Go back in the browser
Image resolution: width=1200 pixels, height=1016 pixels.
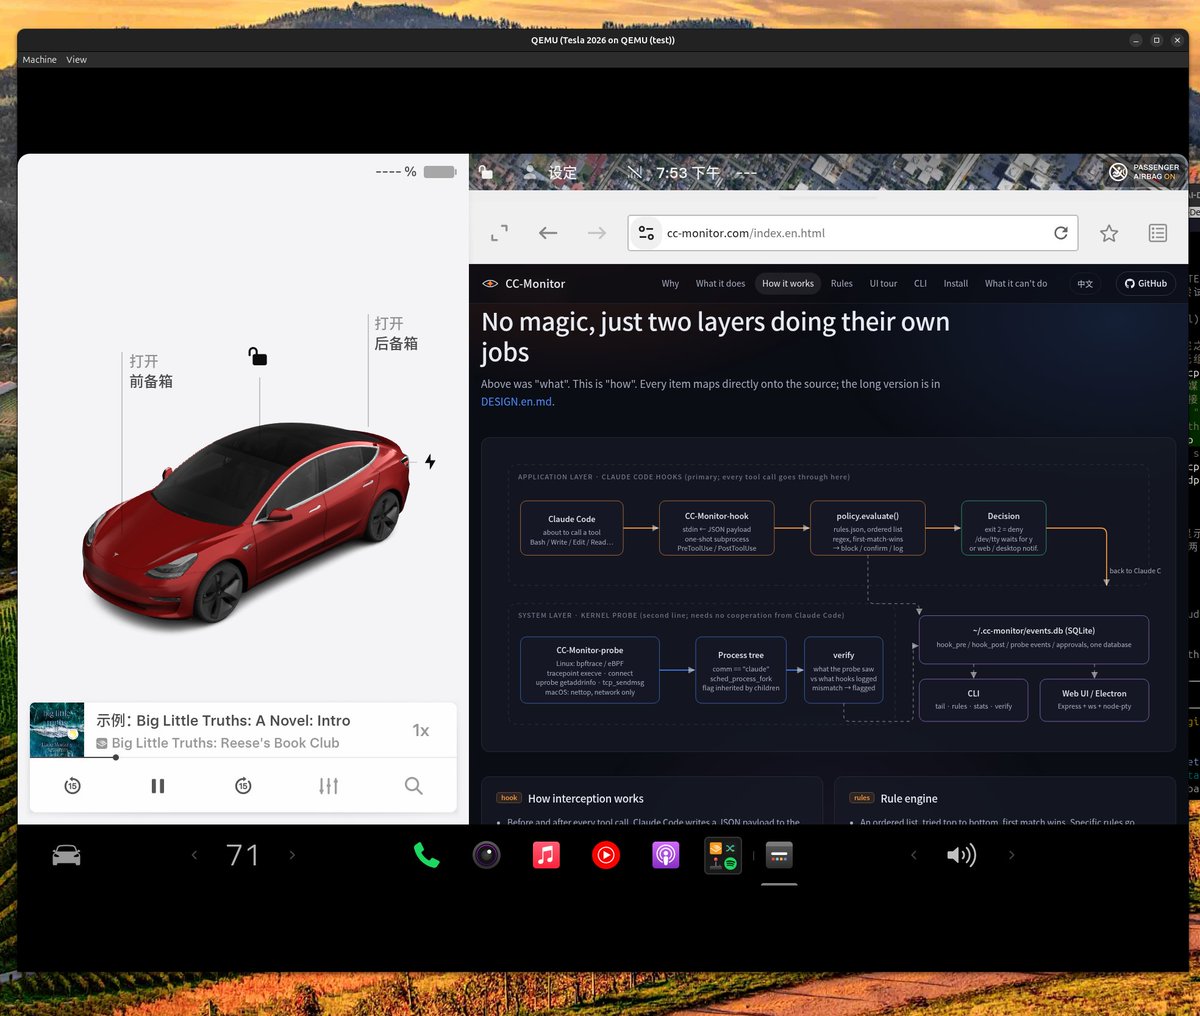pyautogui.click(x=548, y=233)
